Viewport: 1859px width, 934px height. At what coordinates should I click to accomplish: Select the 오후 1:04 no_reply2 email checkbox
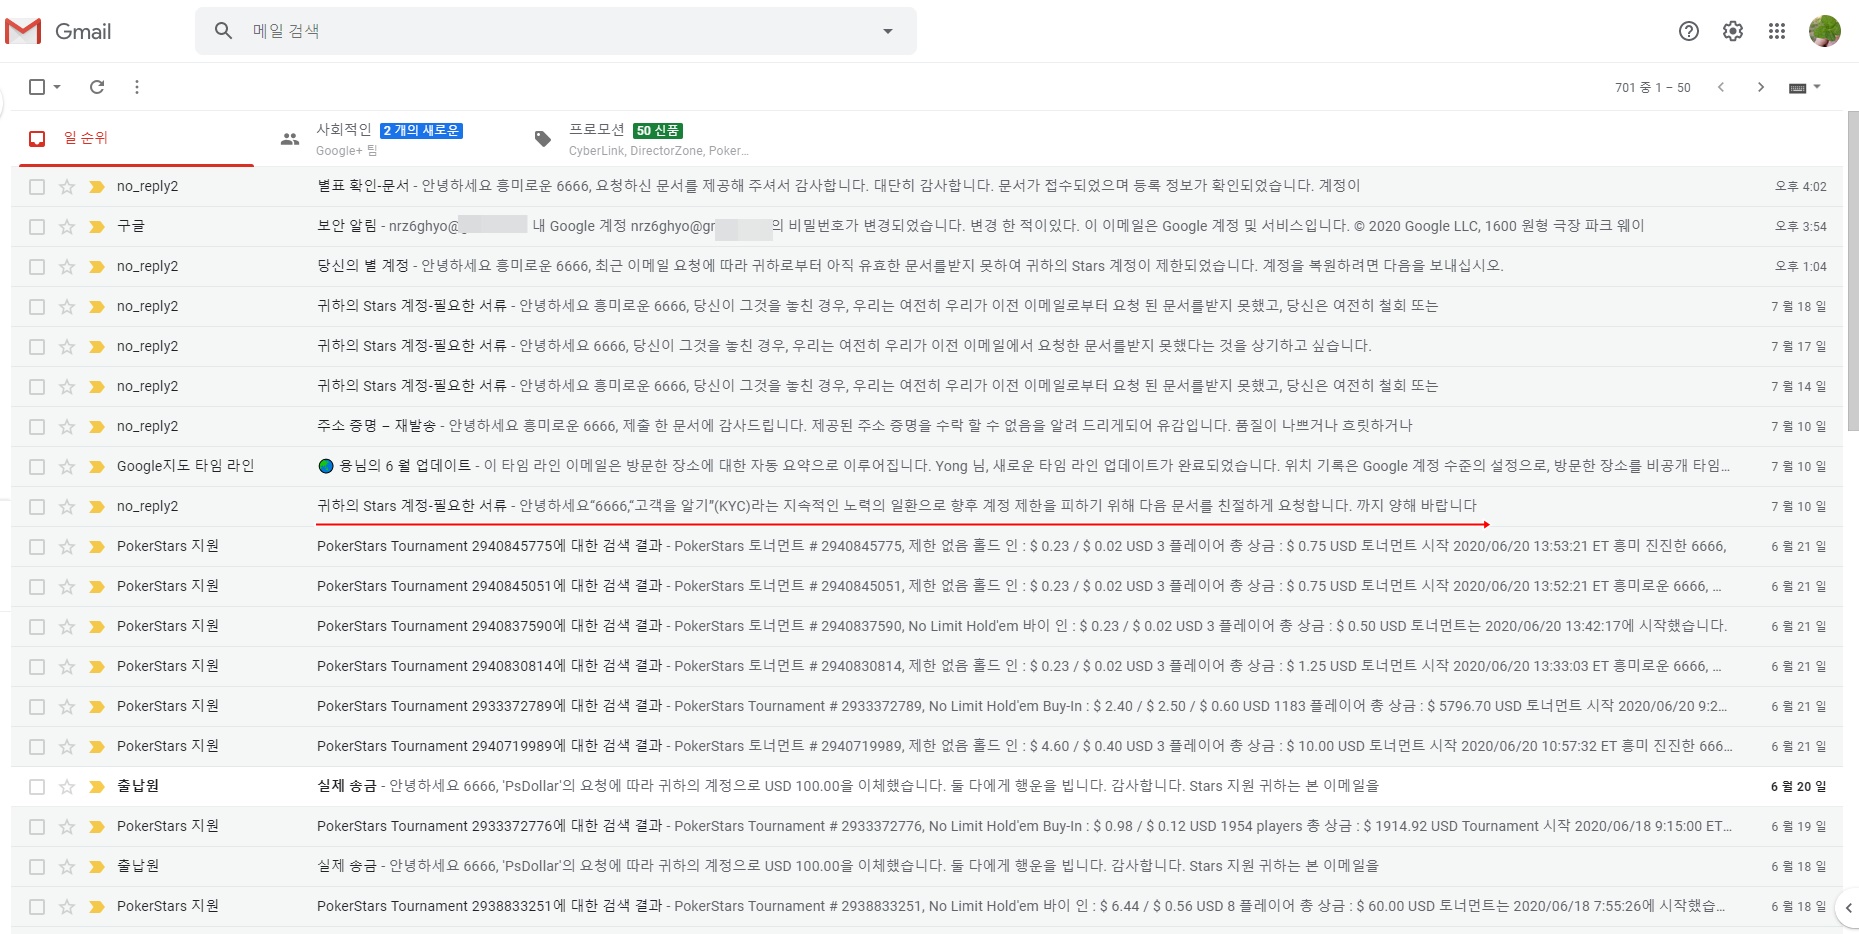point(37,266)
